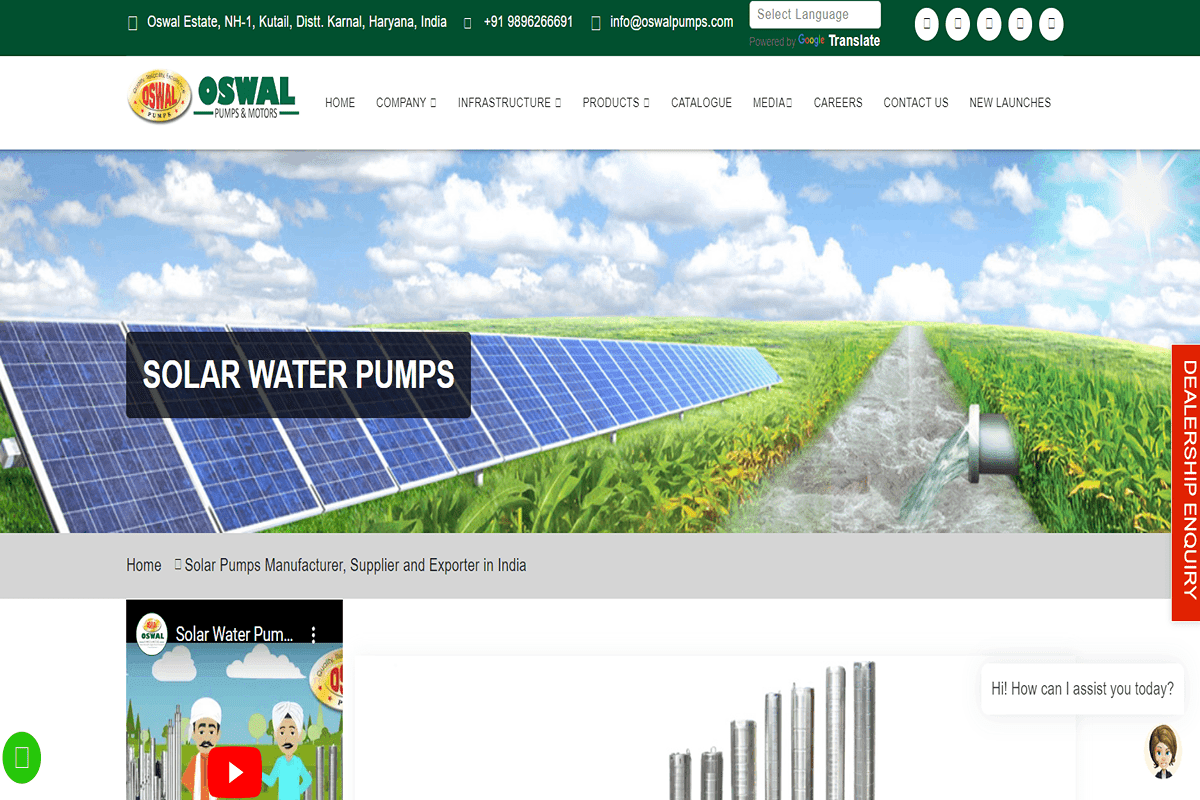
Task: Click the location pin icon before the address
Action: pos(133,21)
